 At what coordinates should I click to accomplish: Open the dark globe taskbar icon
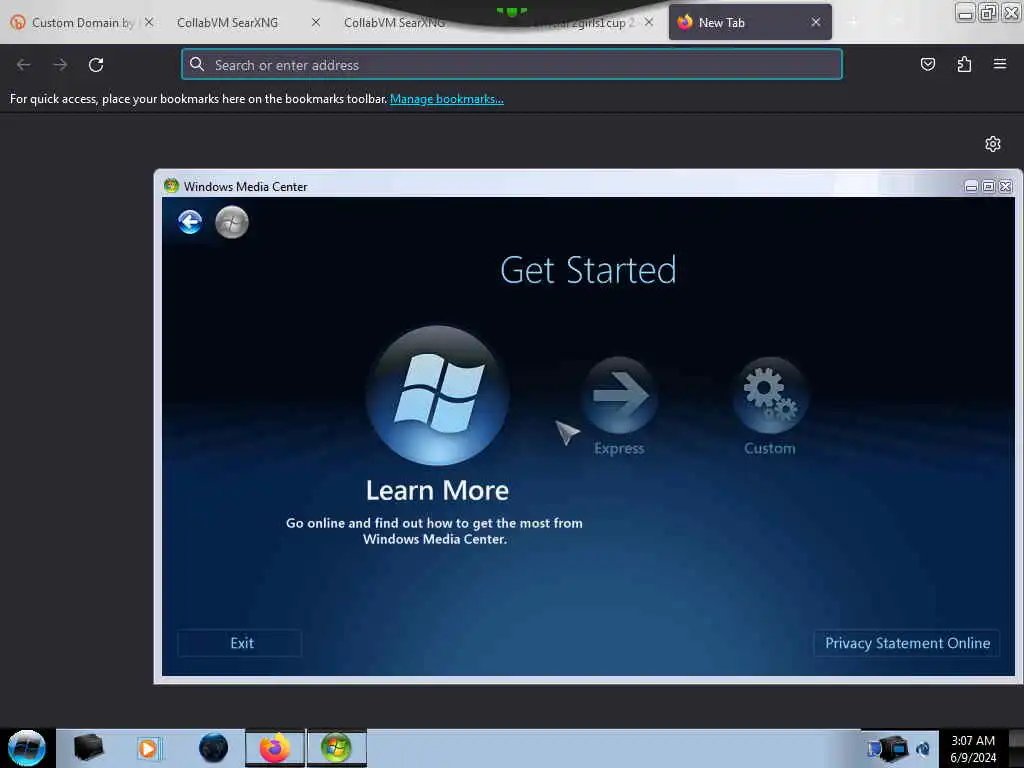coord(213,748)
